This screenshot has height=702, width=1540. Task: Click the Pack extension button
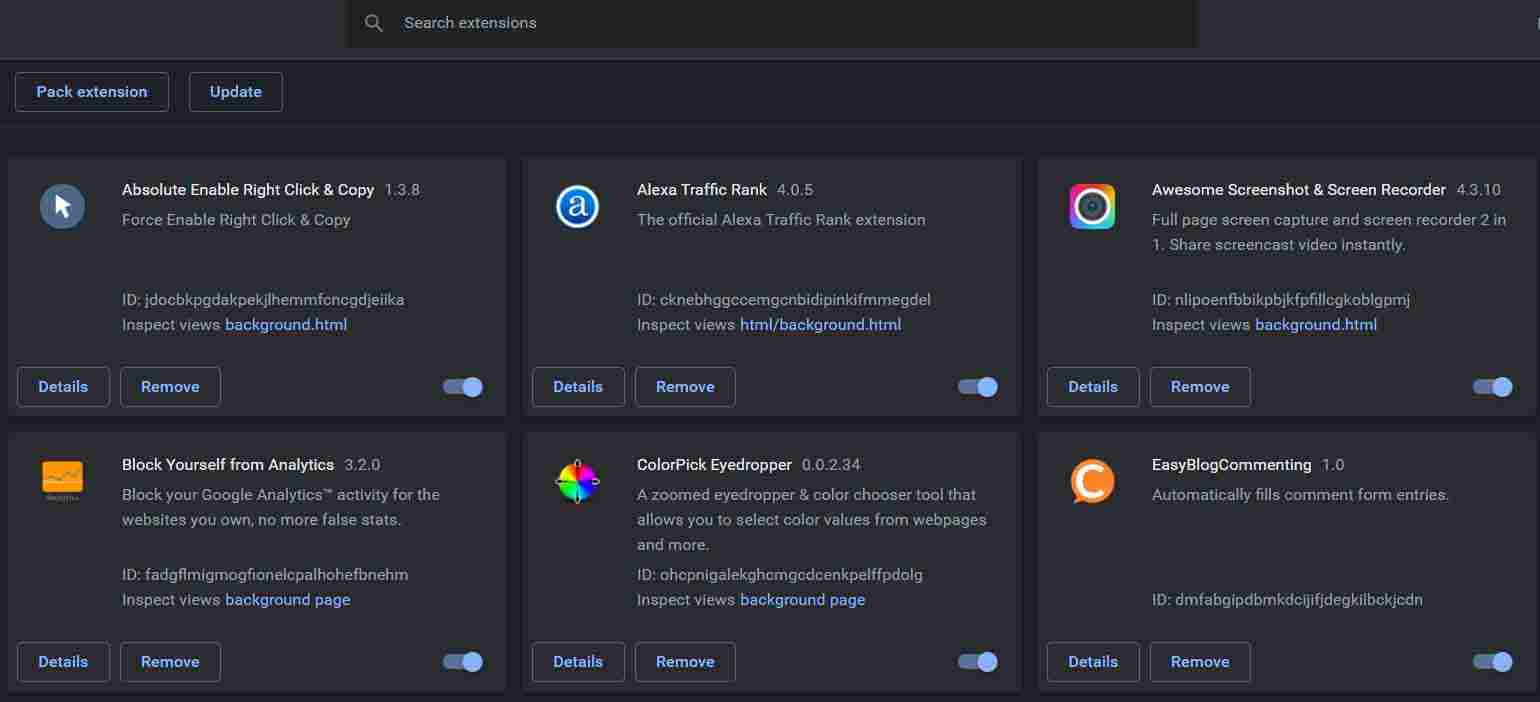click(x=92, y=92)
